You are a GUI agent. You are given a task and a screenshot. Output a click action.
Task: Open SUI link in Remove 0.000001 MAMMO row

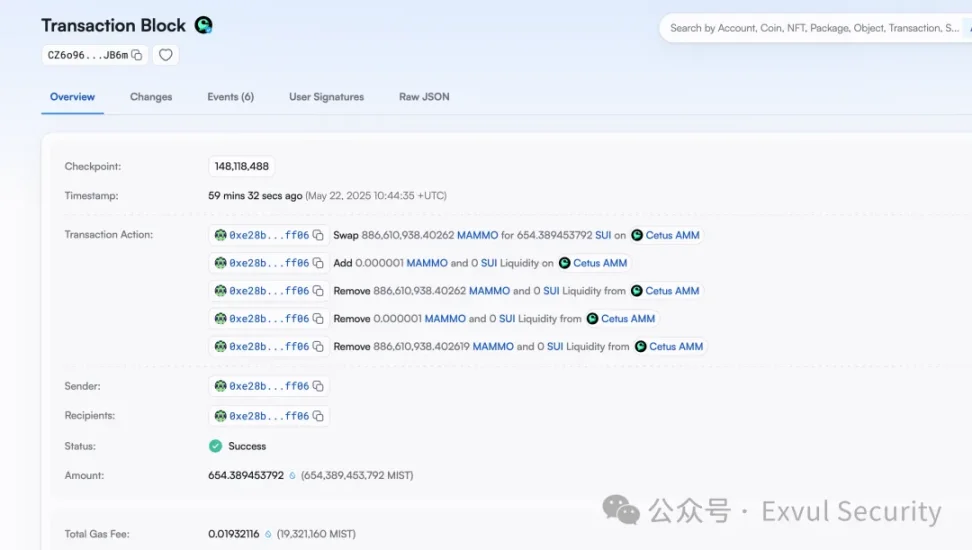pos(507,319)
